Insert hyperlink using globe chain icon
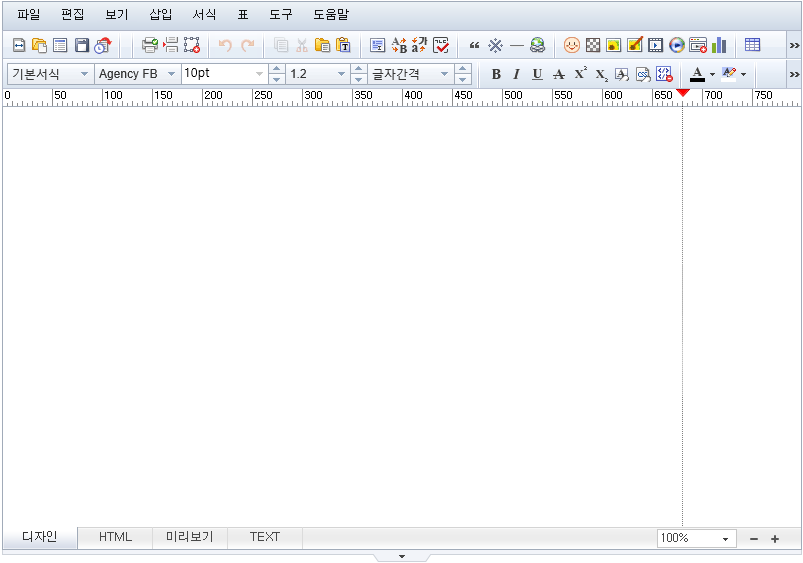Screen dimensions: 803x563 pyautogui.click(x=538, y=46)
